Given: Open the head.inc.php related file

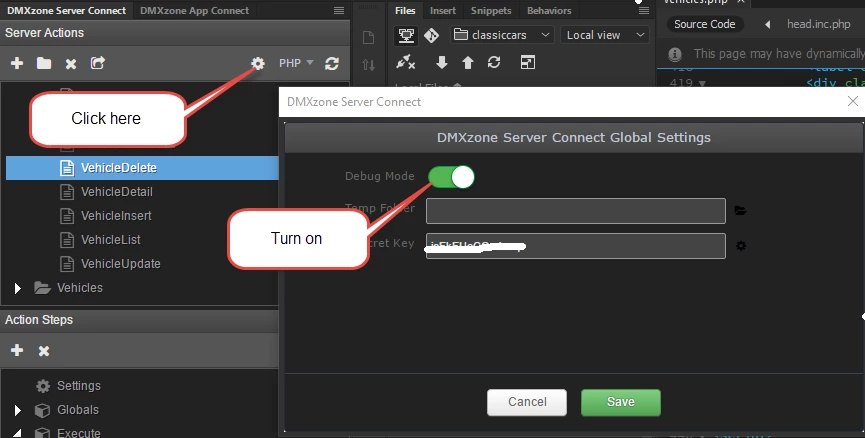Looking at the screenshot, I should click(x=819, y=24).
